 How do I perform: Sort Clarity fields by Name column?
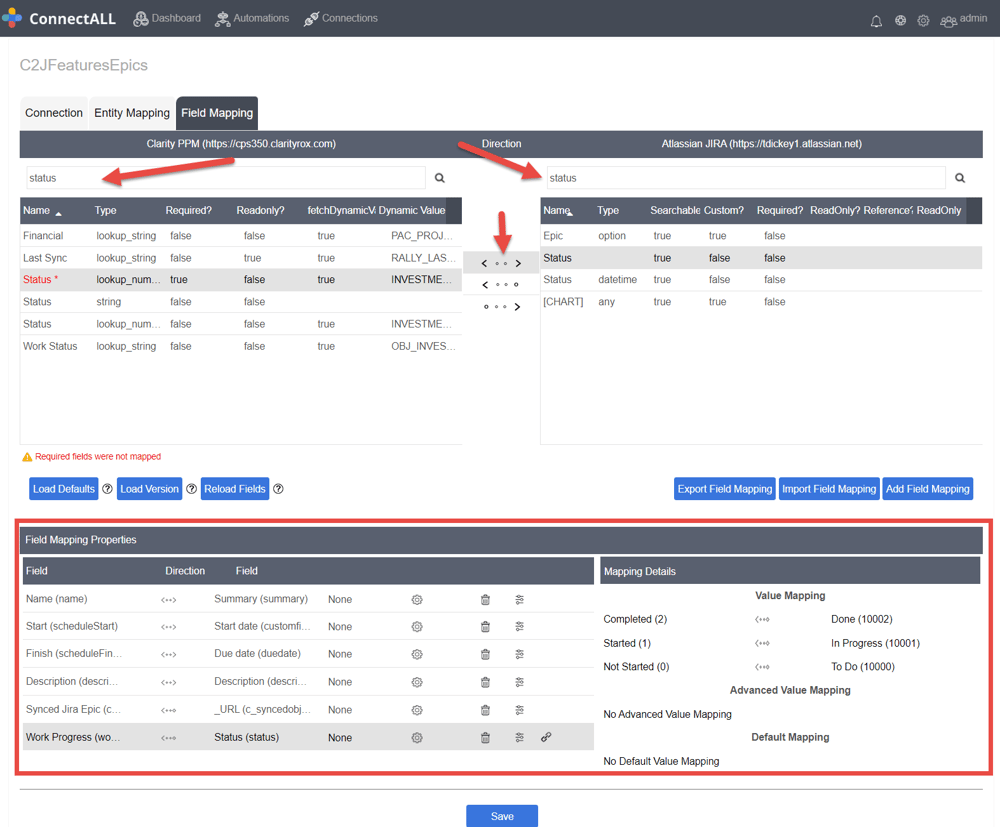click(x=42, y=210)
